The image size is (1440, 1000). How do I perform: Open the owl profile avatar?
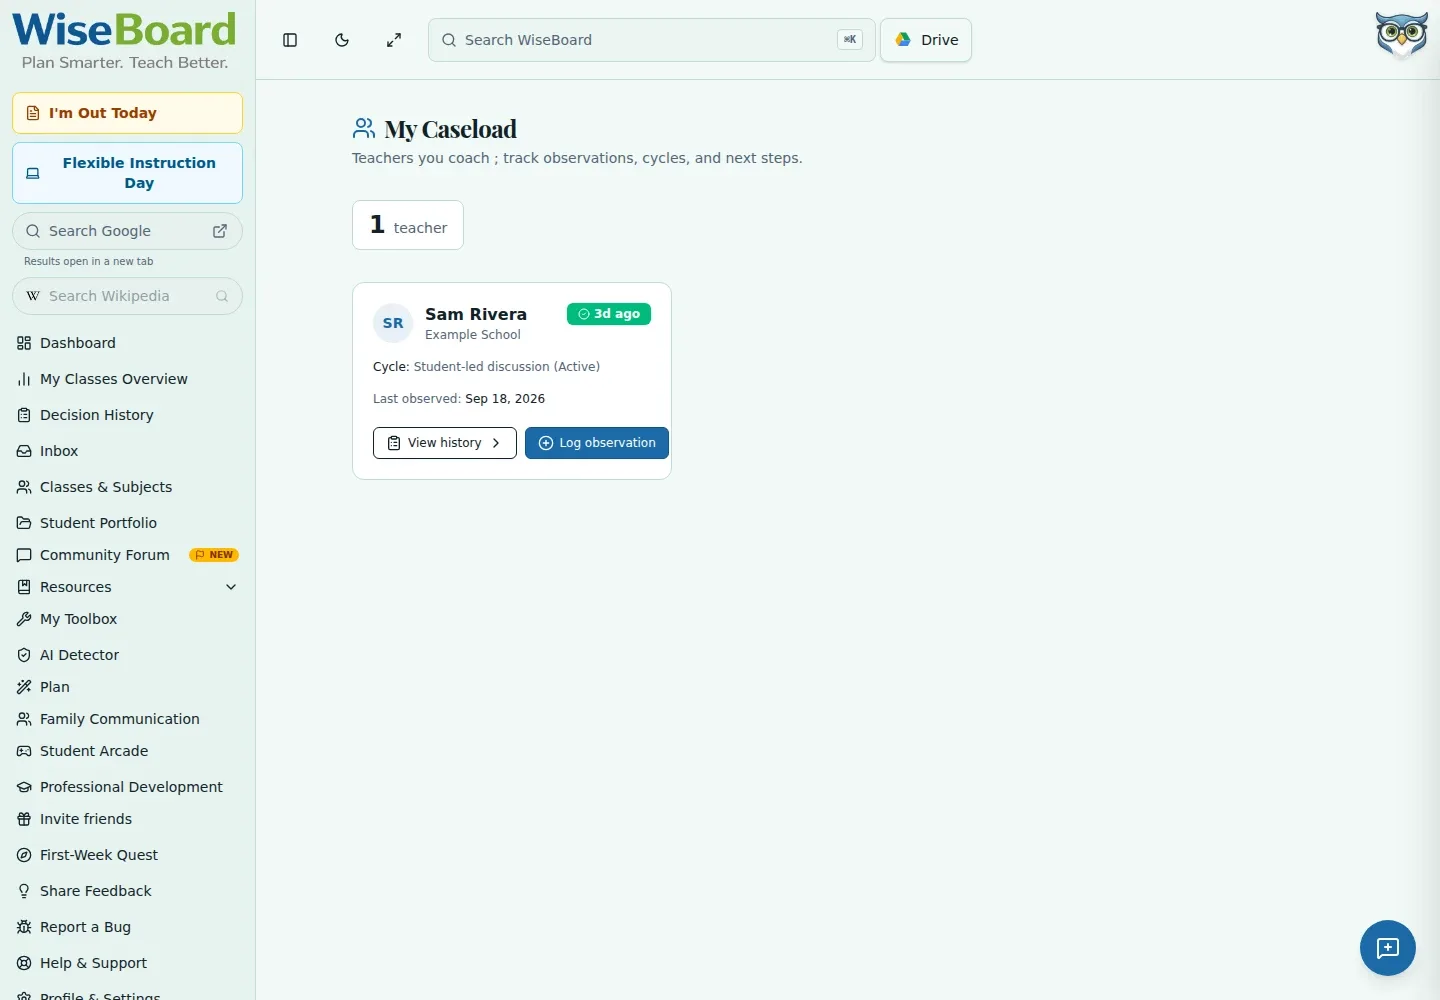[1401, 36]
